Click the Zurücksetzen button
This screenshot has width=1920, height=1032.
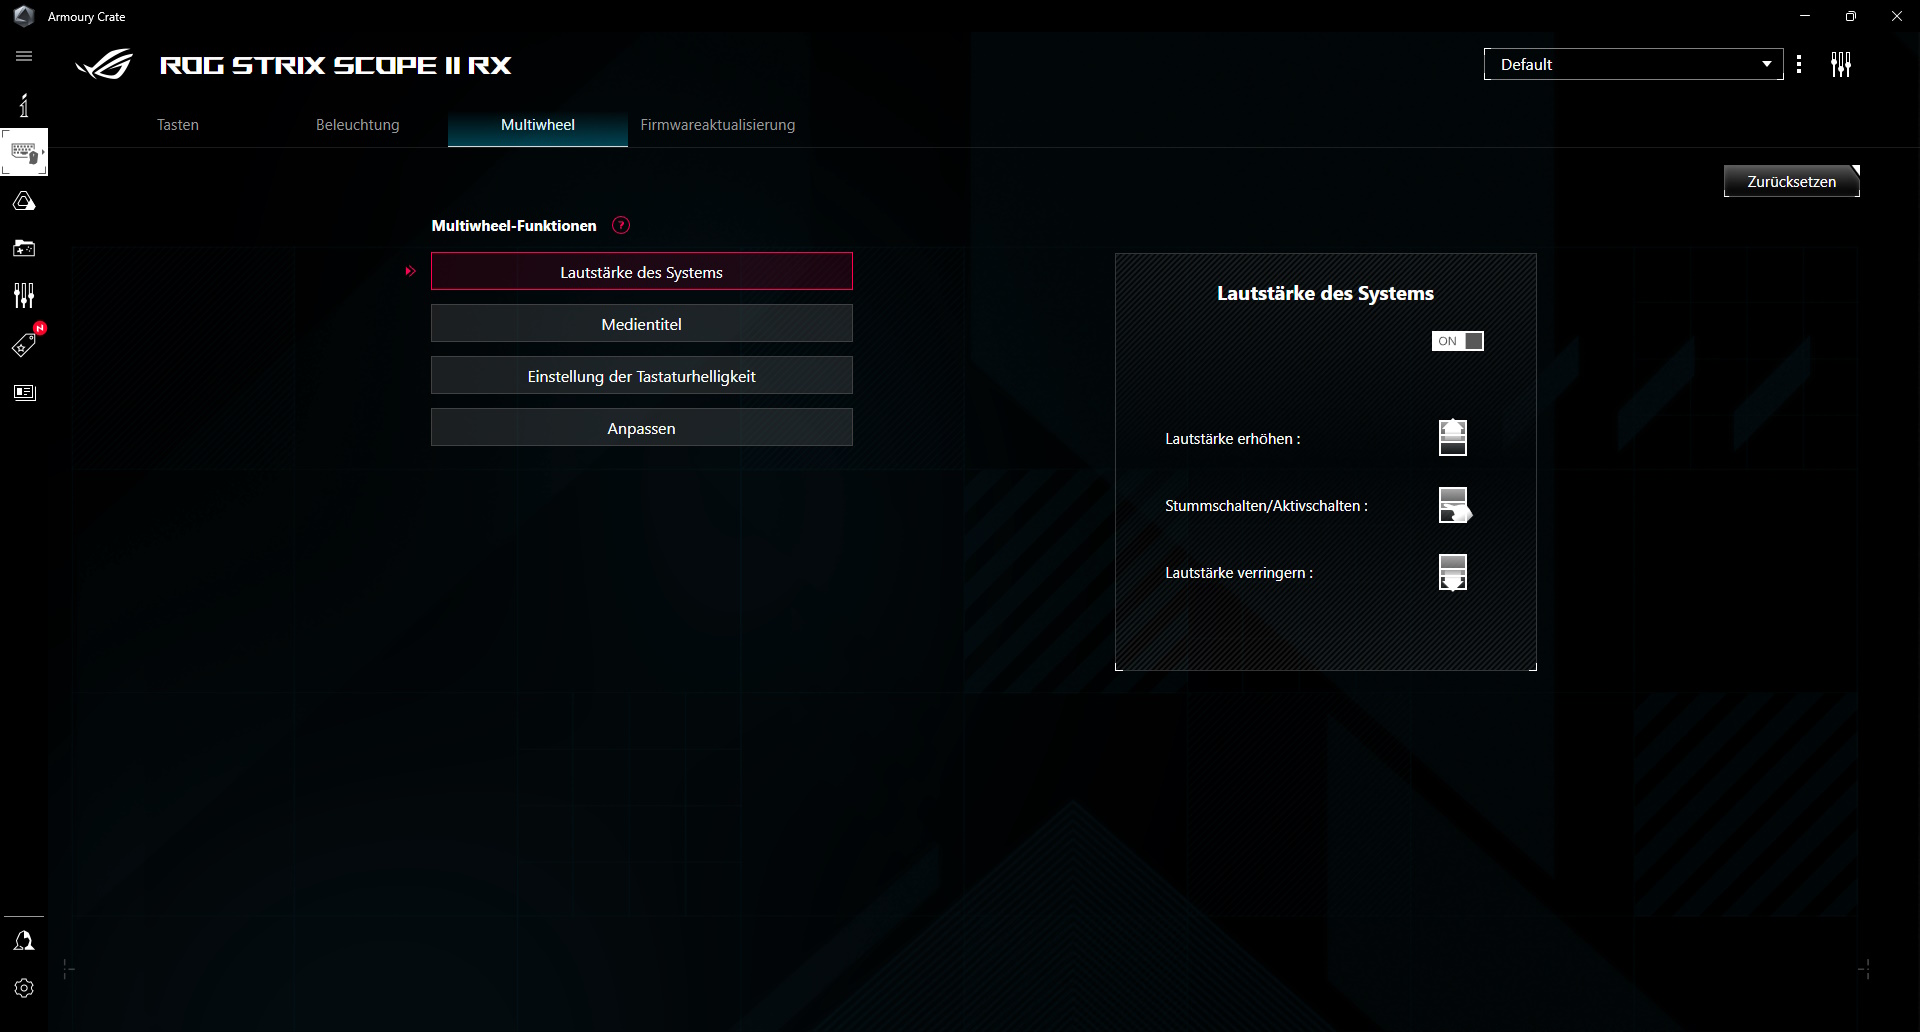click(x=1791, y=181)
